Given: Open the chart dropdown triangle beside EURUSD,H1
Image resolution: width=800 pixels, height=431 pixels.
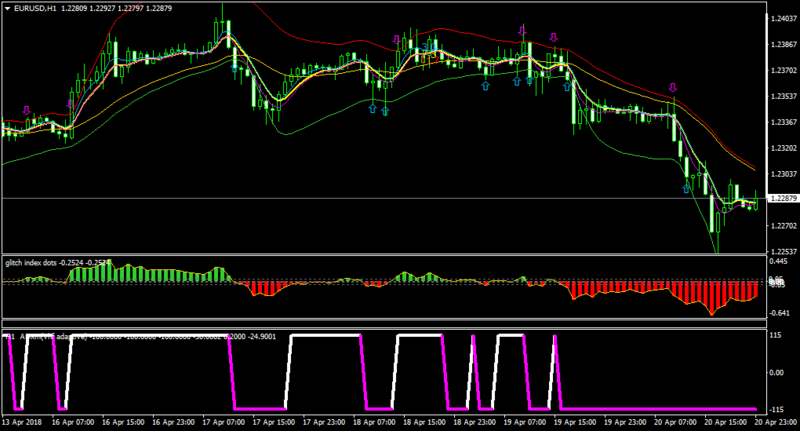Looking at the screenshot, I should point(8,8).
